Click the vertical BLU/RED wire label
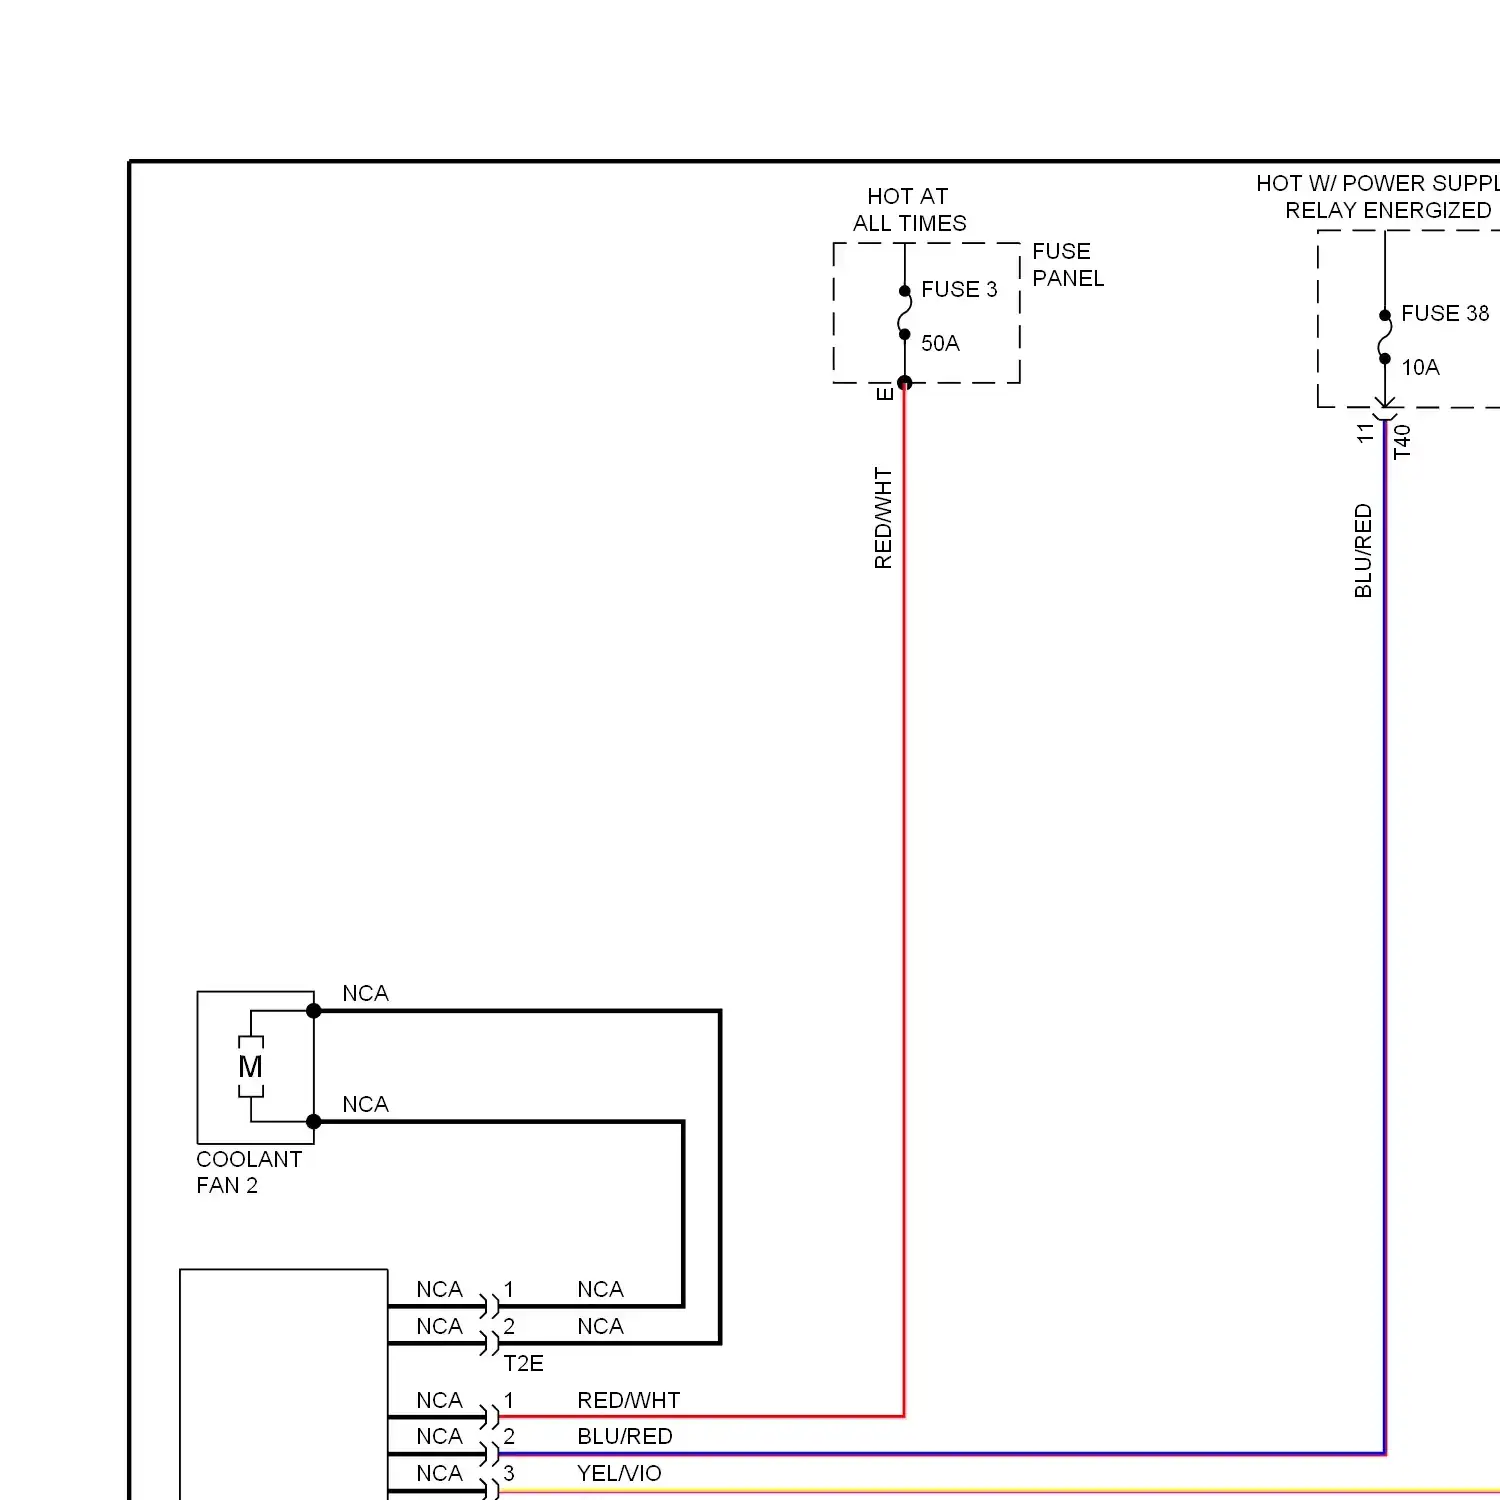The width and height of the screenshot is (1500, 1500). click(x=1363, y=551)
